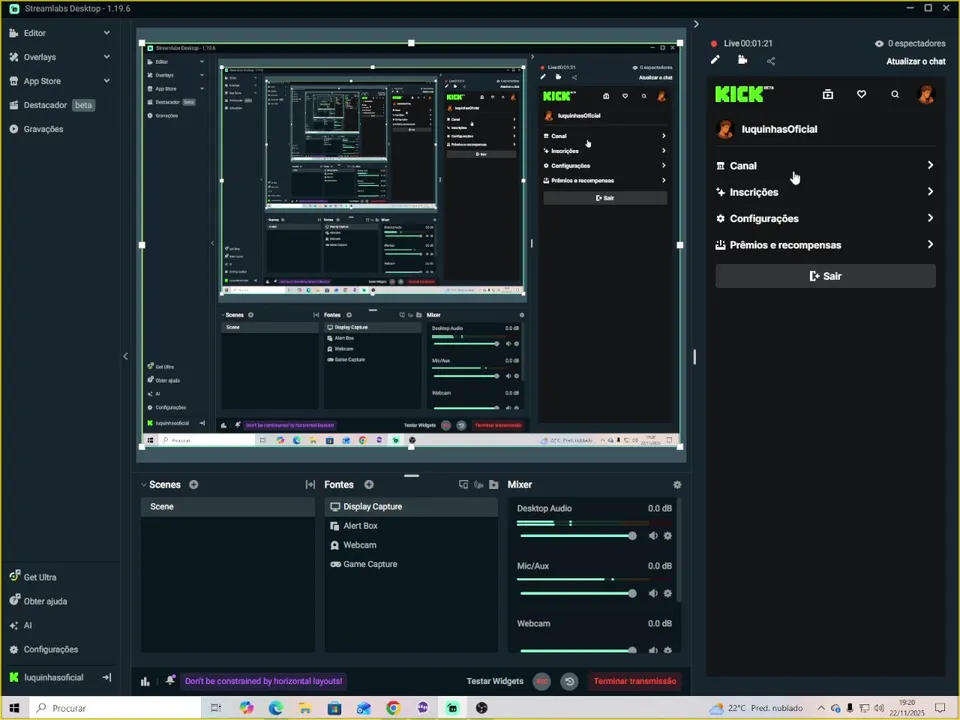Viewport: 960px width, 720px height.
Task: Expand Prêmios e recompensas entry
Action: pos(825,244)
